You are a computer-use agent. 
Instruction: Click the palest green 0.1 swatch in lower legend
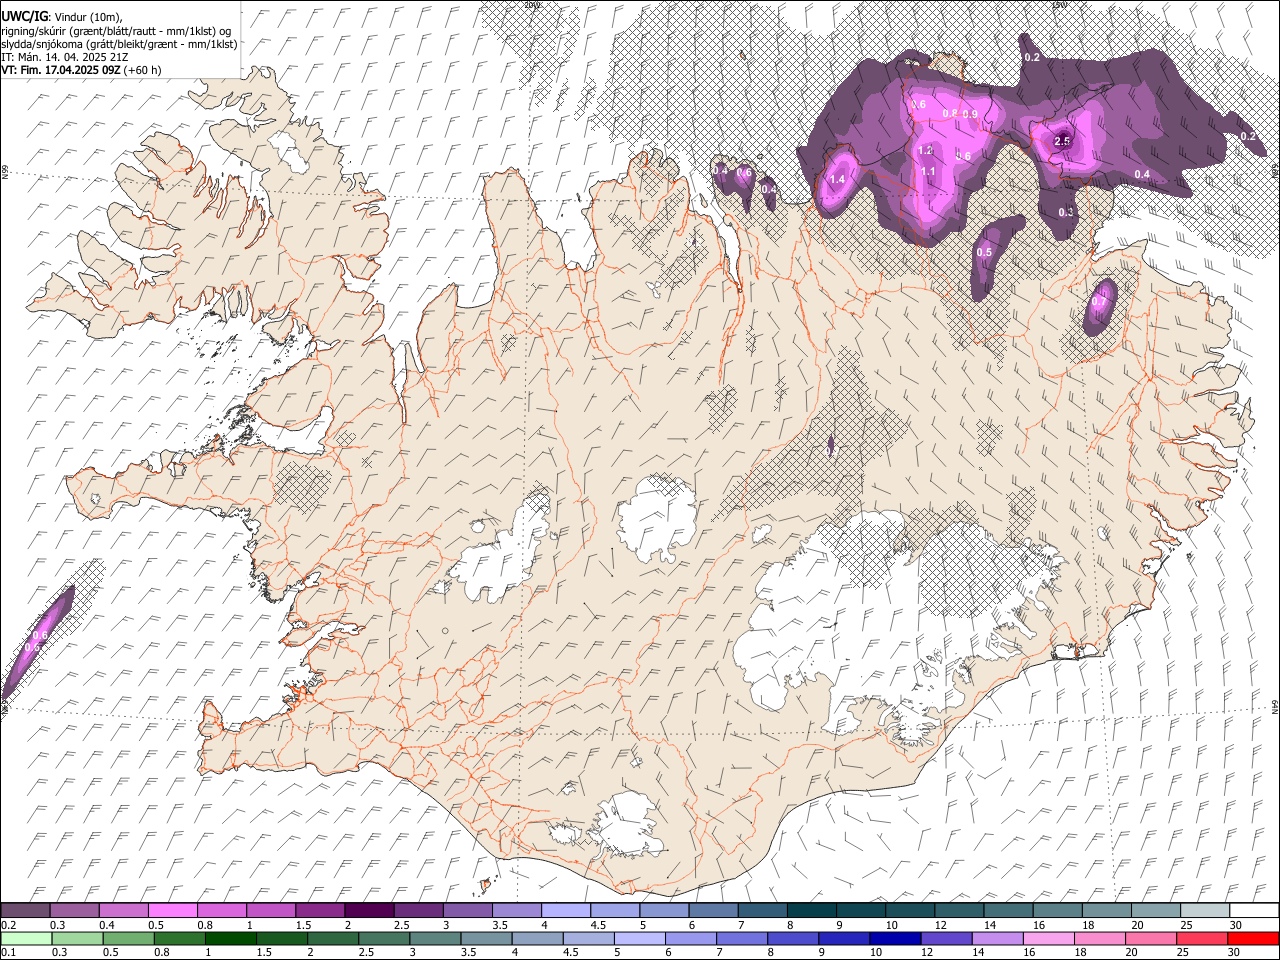(27, 939)
